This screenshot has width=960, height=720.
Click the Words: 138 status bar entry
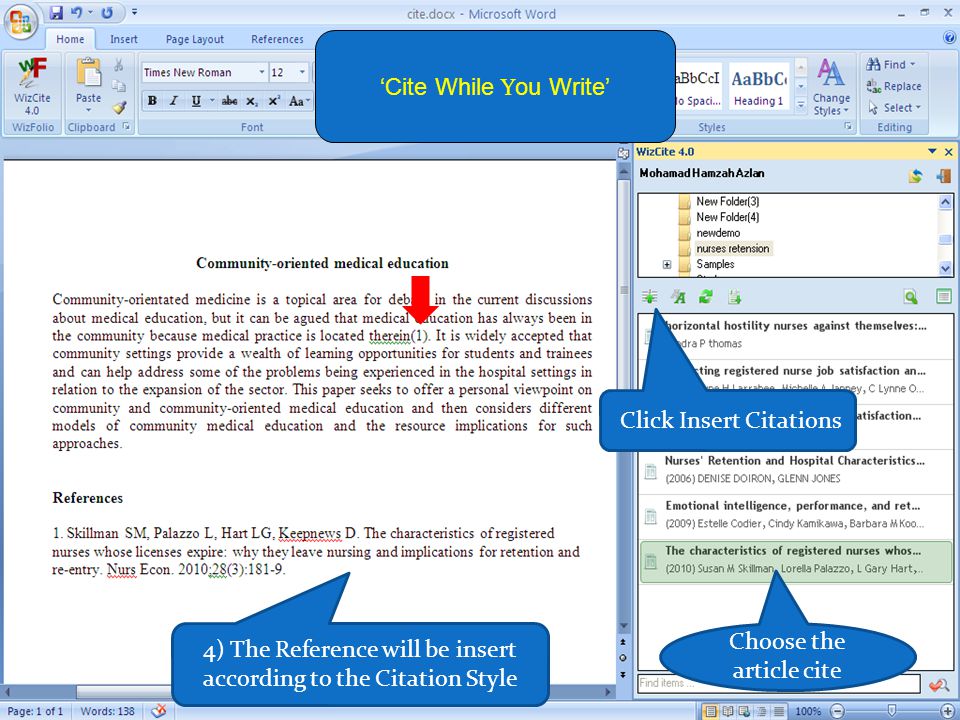(x=107, y=711)
